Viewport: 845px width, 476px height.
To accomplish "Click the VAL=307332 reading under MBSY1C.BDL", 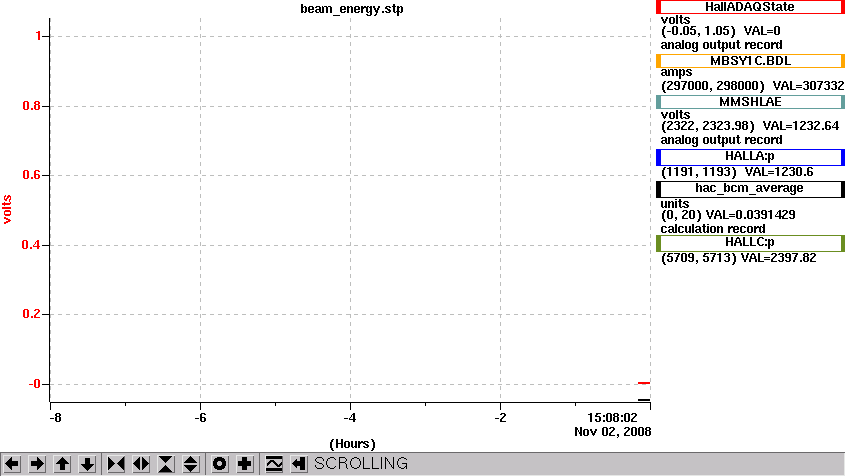I will [x=808, y=86].
